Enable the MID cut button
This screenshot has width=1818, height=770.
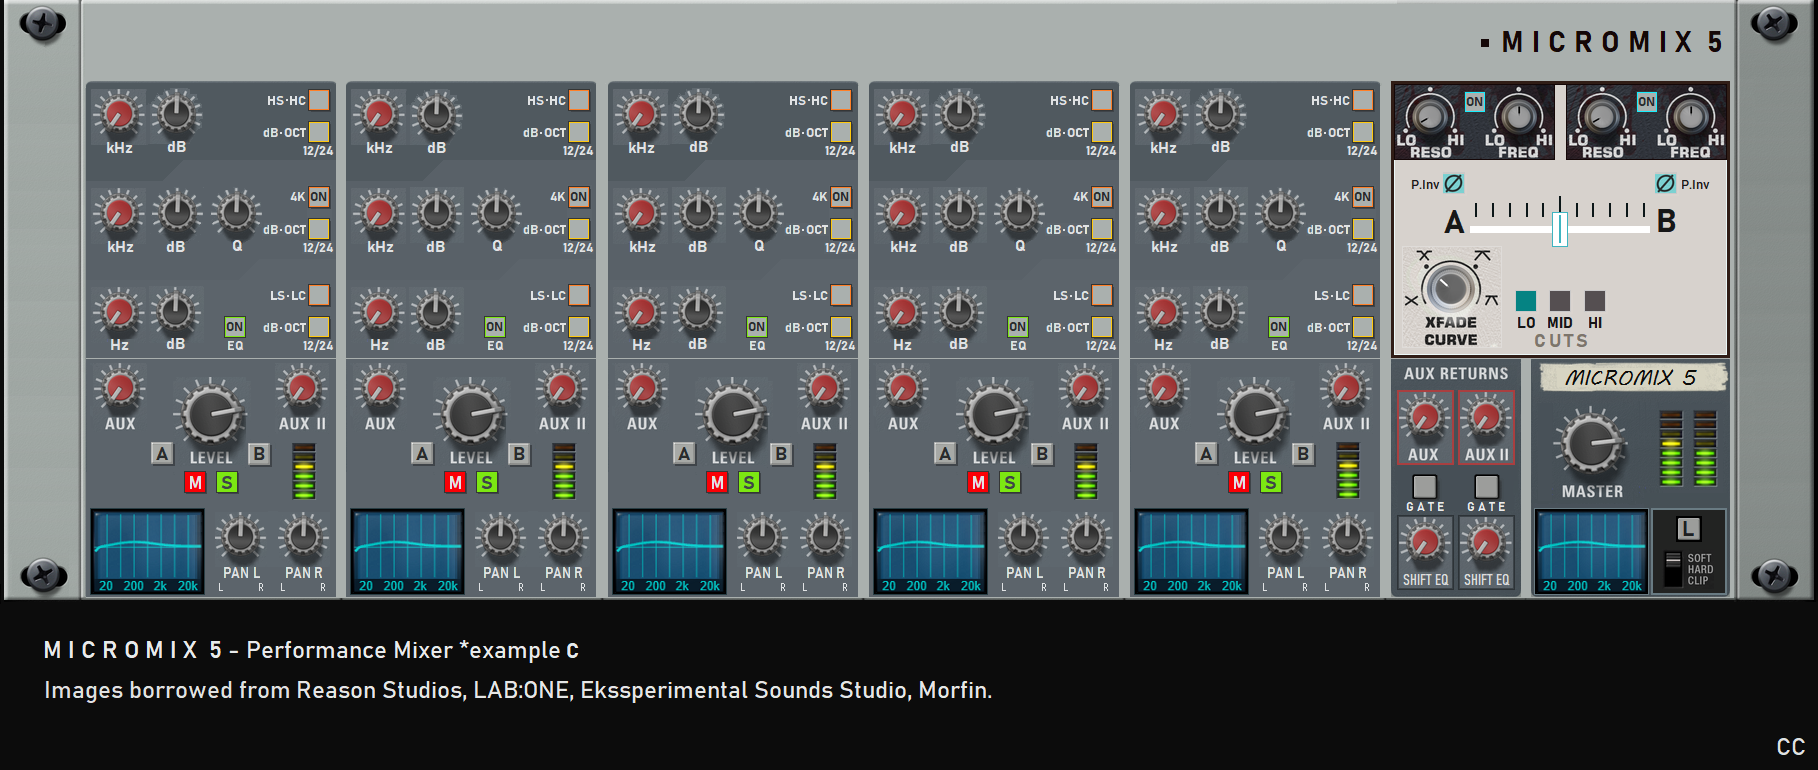tap(1560, 301)
